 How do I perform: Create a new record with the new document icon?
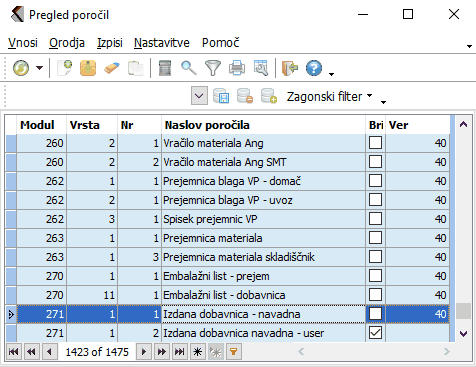click(x=65, y=68)
